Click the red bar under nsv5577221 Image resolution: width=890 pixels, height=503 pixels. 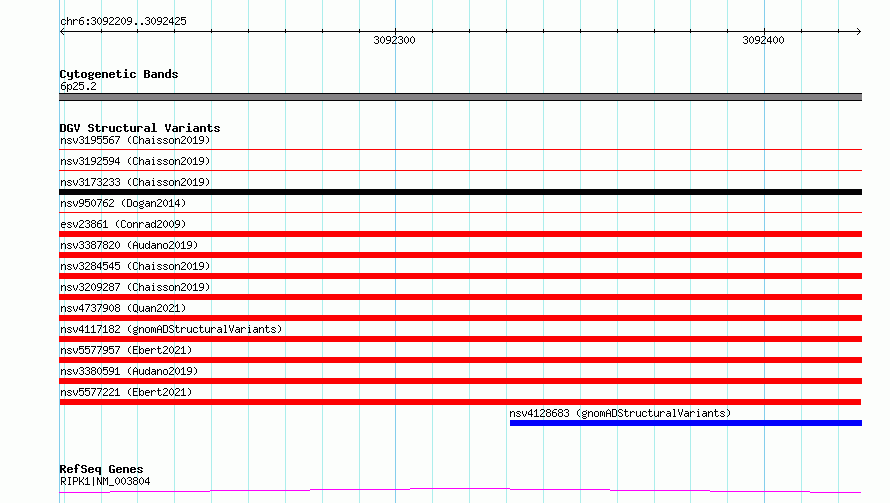pos(460,402)
